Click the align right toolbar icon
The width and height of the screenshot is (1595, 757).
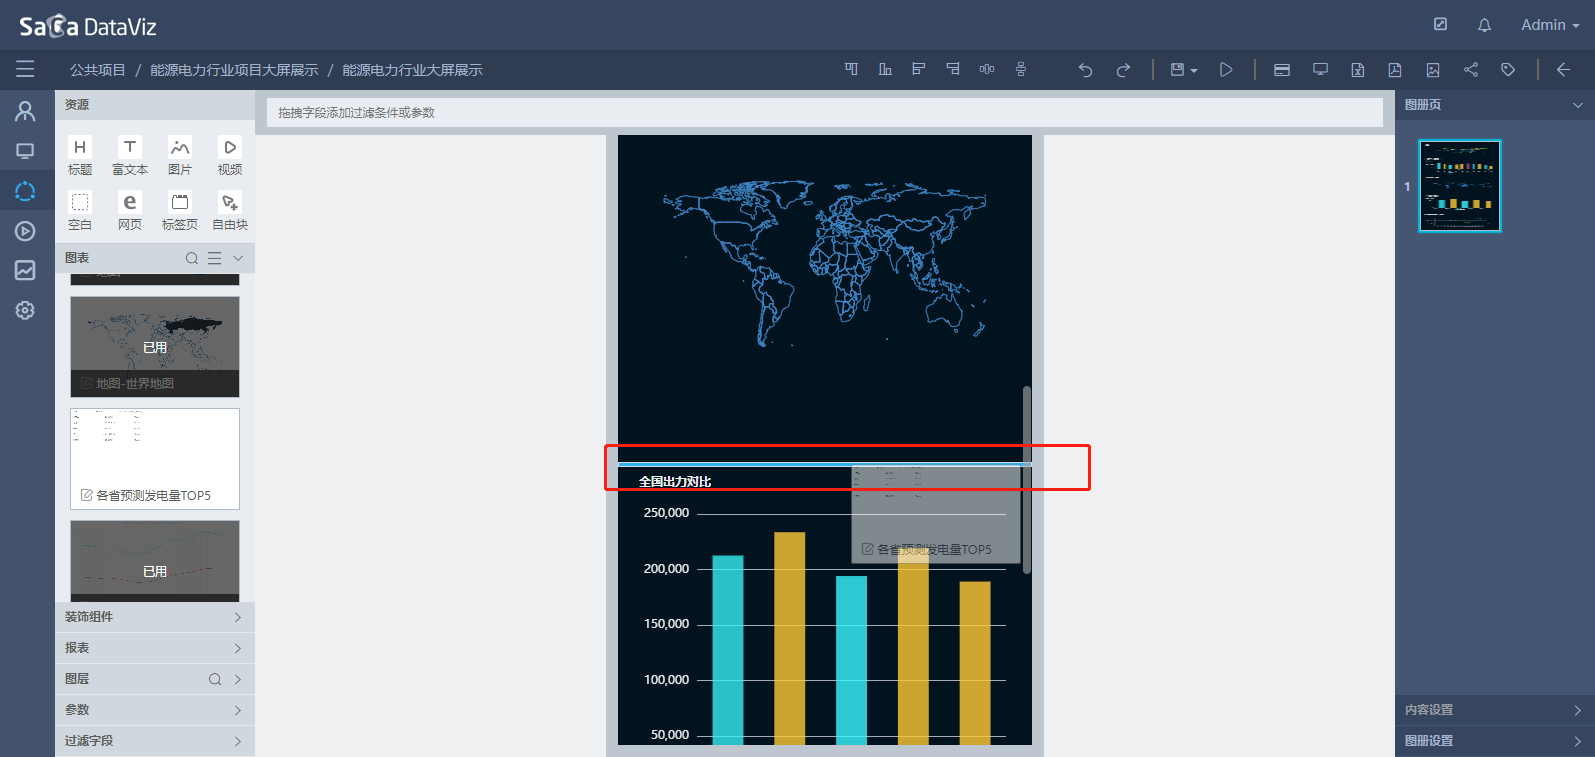(953, 69)
